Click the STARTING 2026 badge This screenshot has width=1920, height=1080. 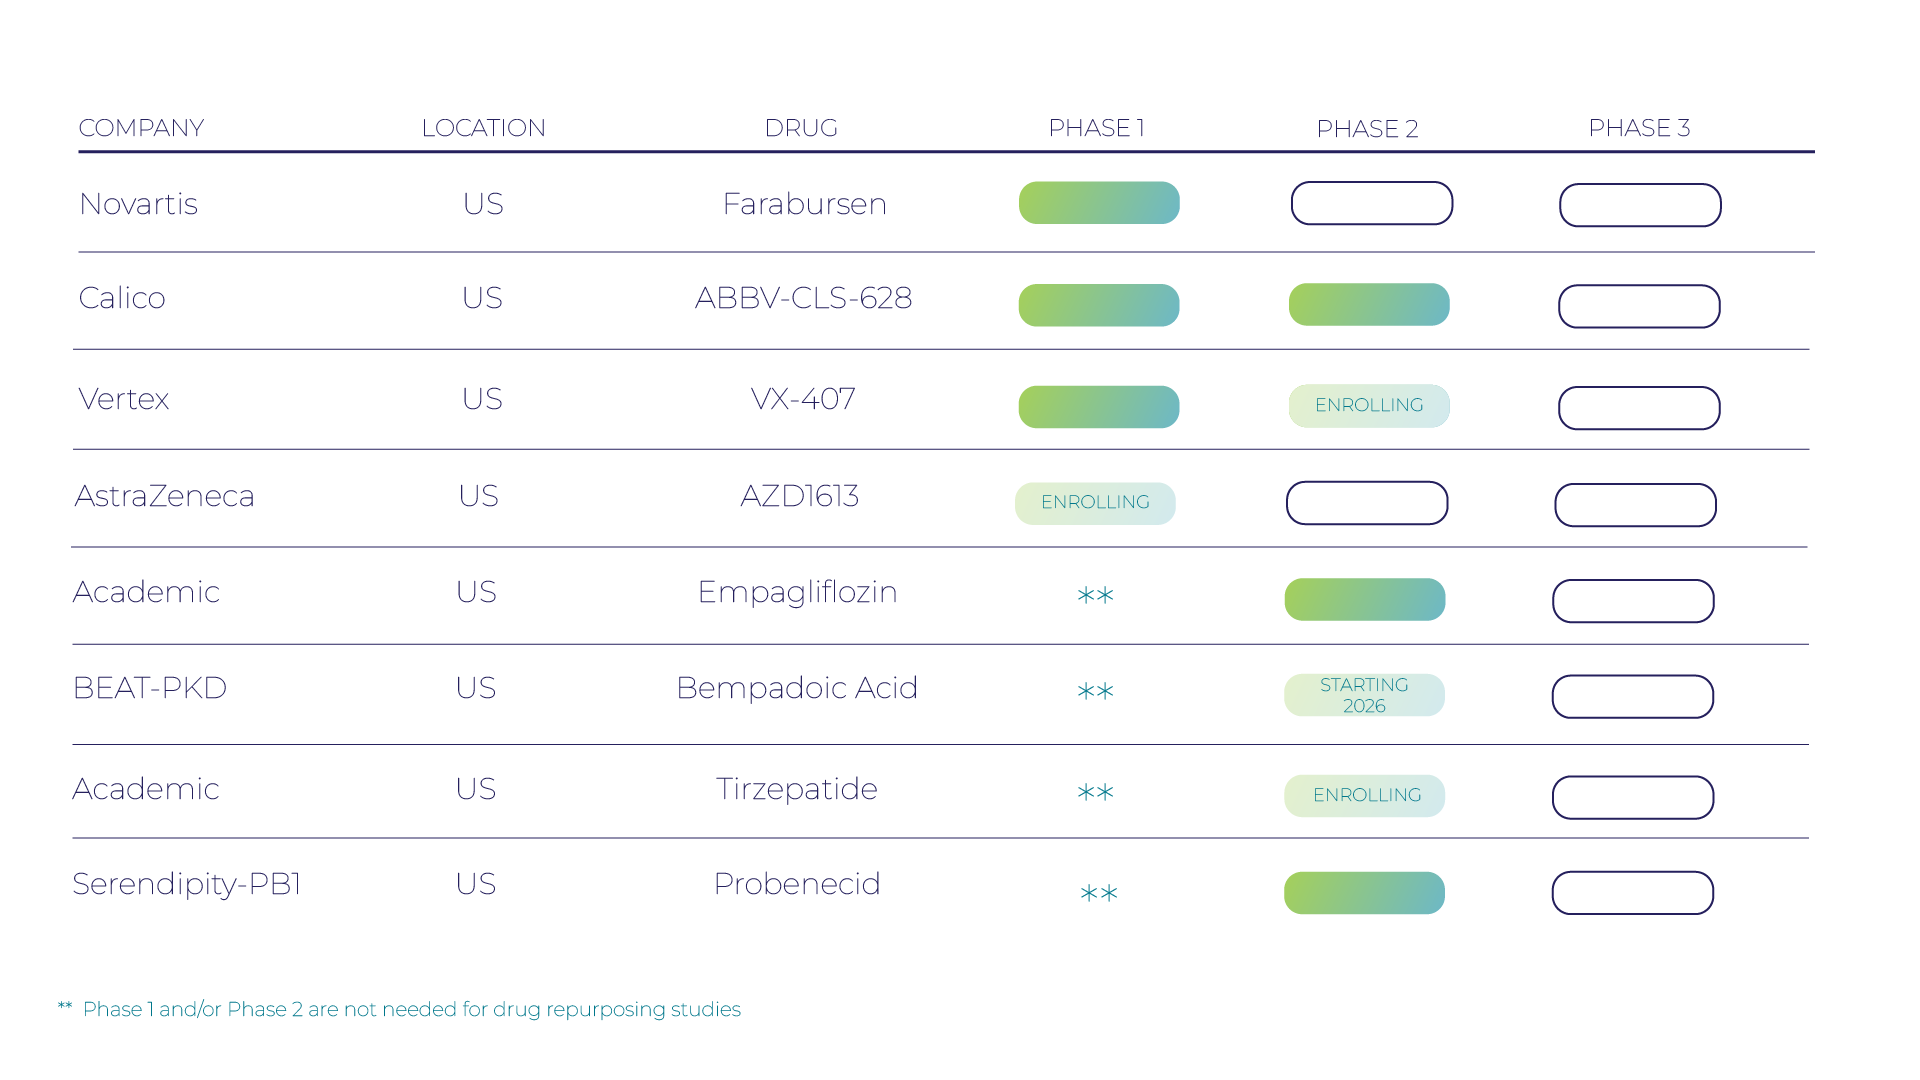pos(1364,695)
